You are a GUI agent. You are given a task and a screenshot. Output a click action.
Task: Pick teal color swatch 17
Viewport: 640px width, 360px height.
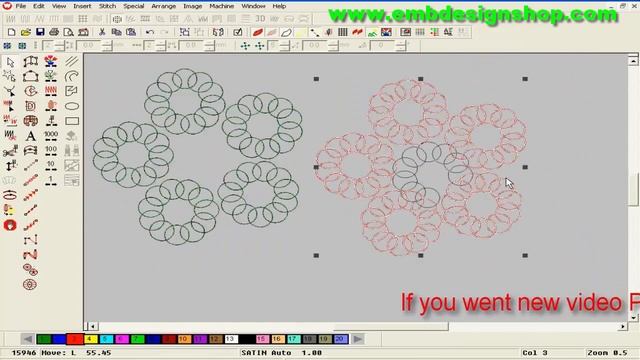(x=293, y=339)
